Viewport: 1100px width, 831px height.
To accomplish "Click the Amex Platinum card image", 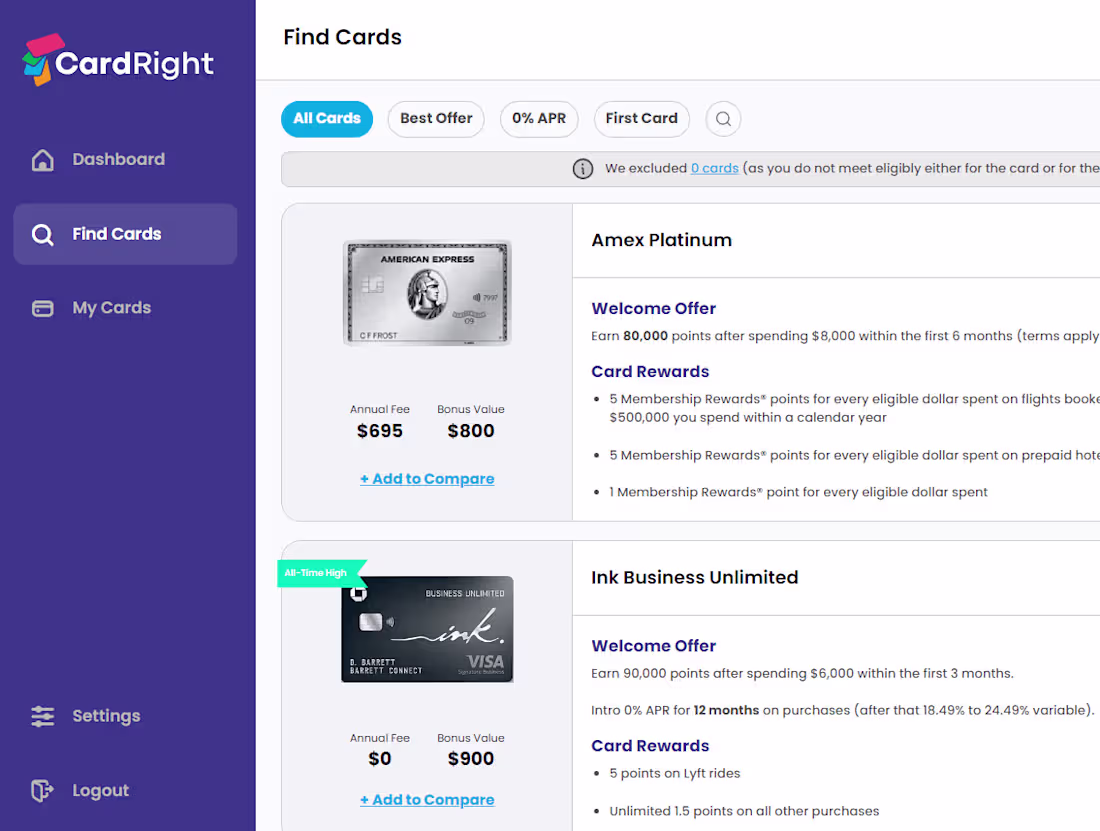I will 427,292.
